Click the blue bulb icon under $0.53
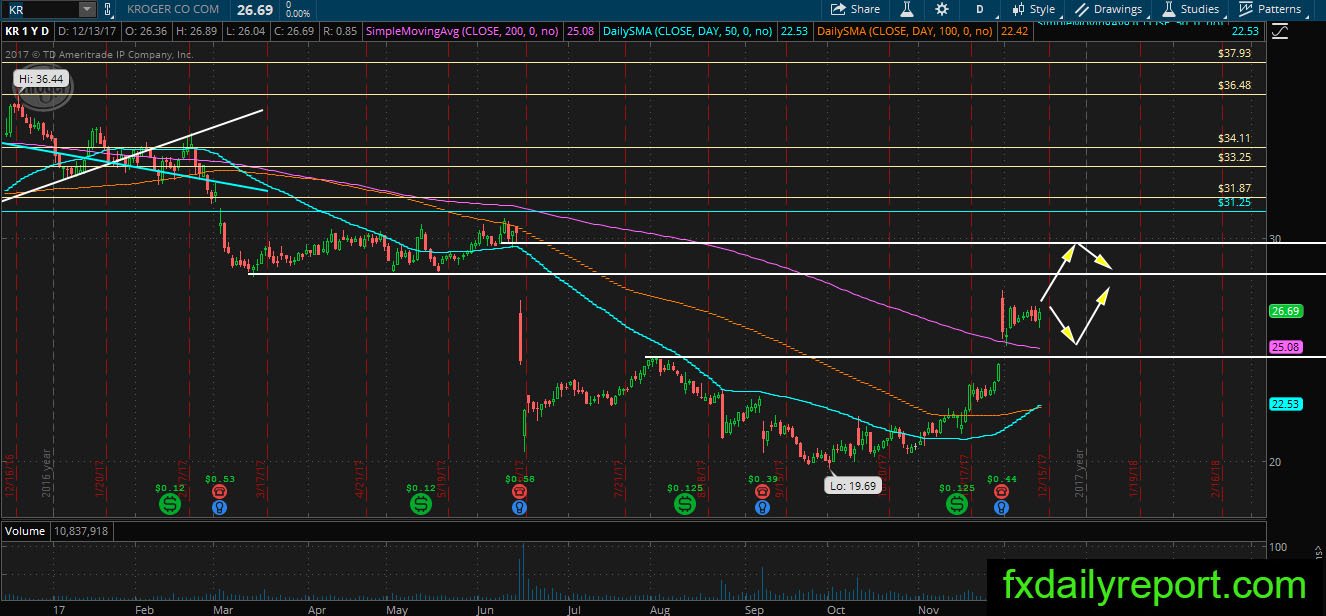Image resolution: width=1326 pixels, height=616 pixels. 219,508
